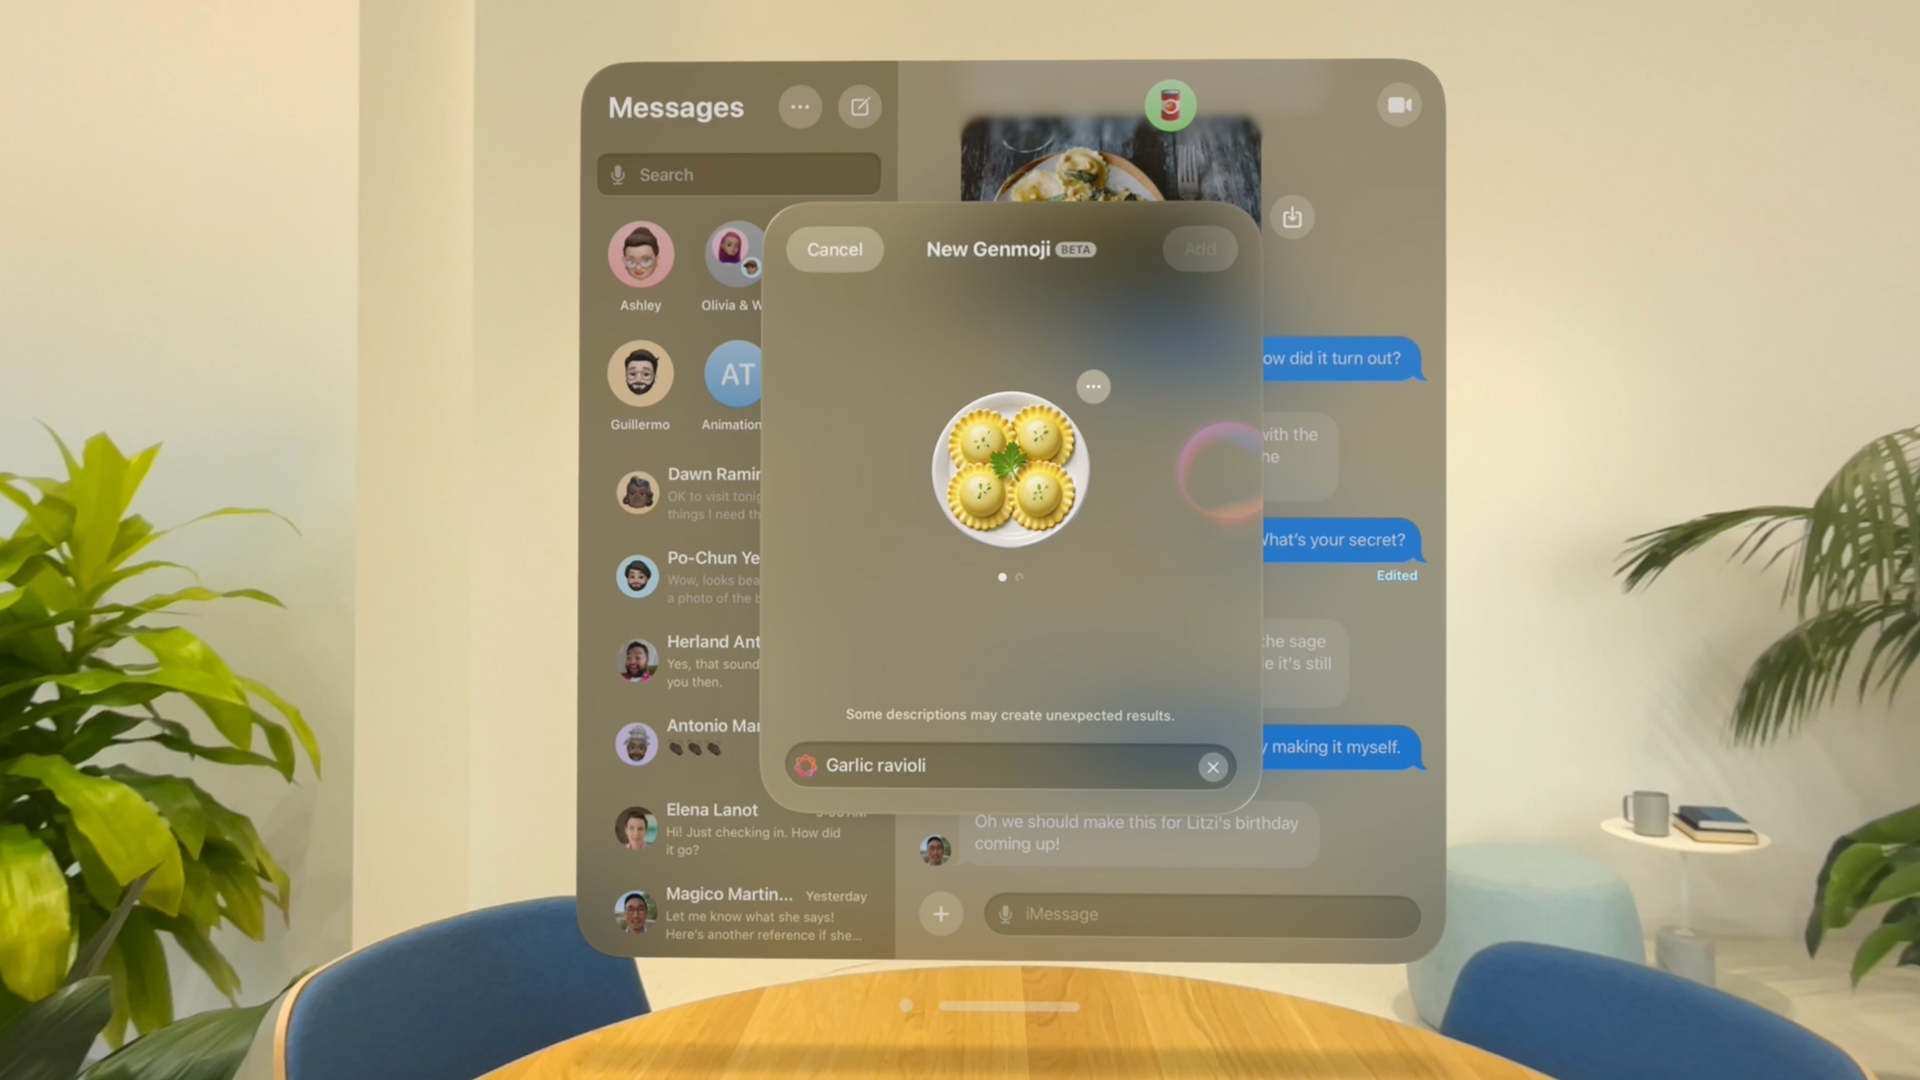Select the first Genmoji variation dot indicator

pos(1001,576)
